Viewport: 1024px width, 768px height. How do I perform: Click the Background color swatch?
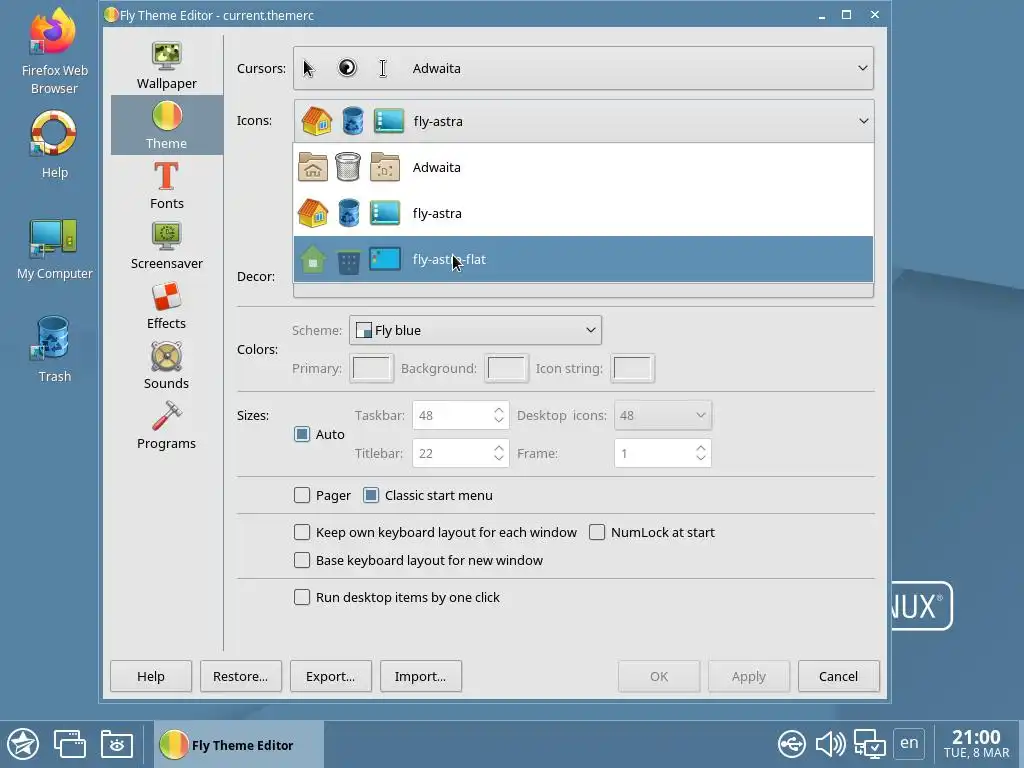507,368
